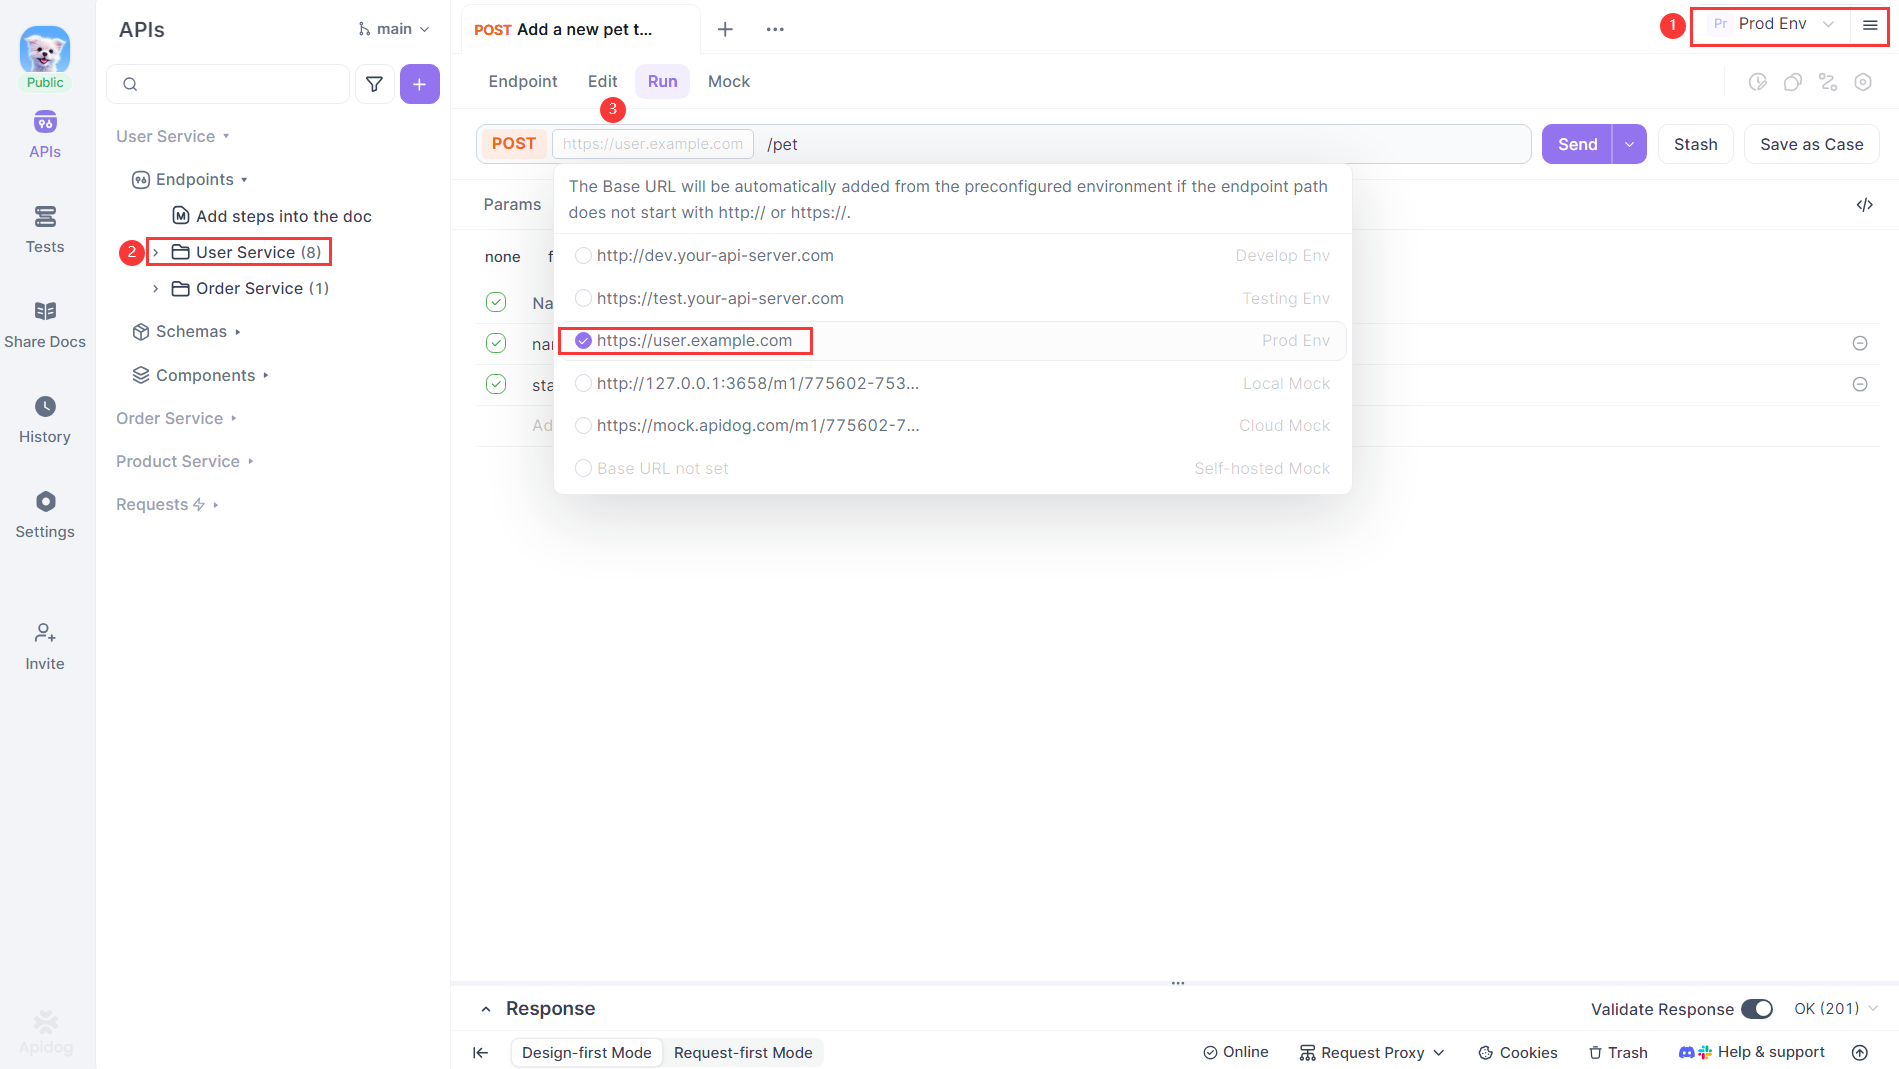Click the Stash button
Screen dimensions: 1899x1069
pos(1695,144)
